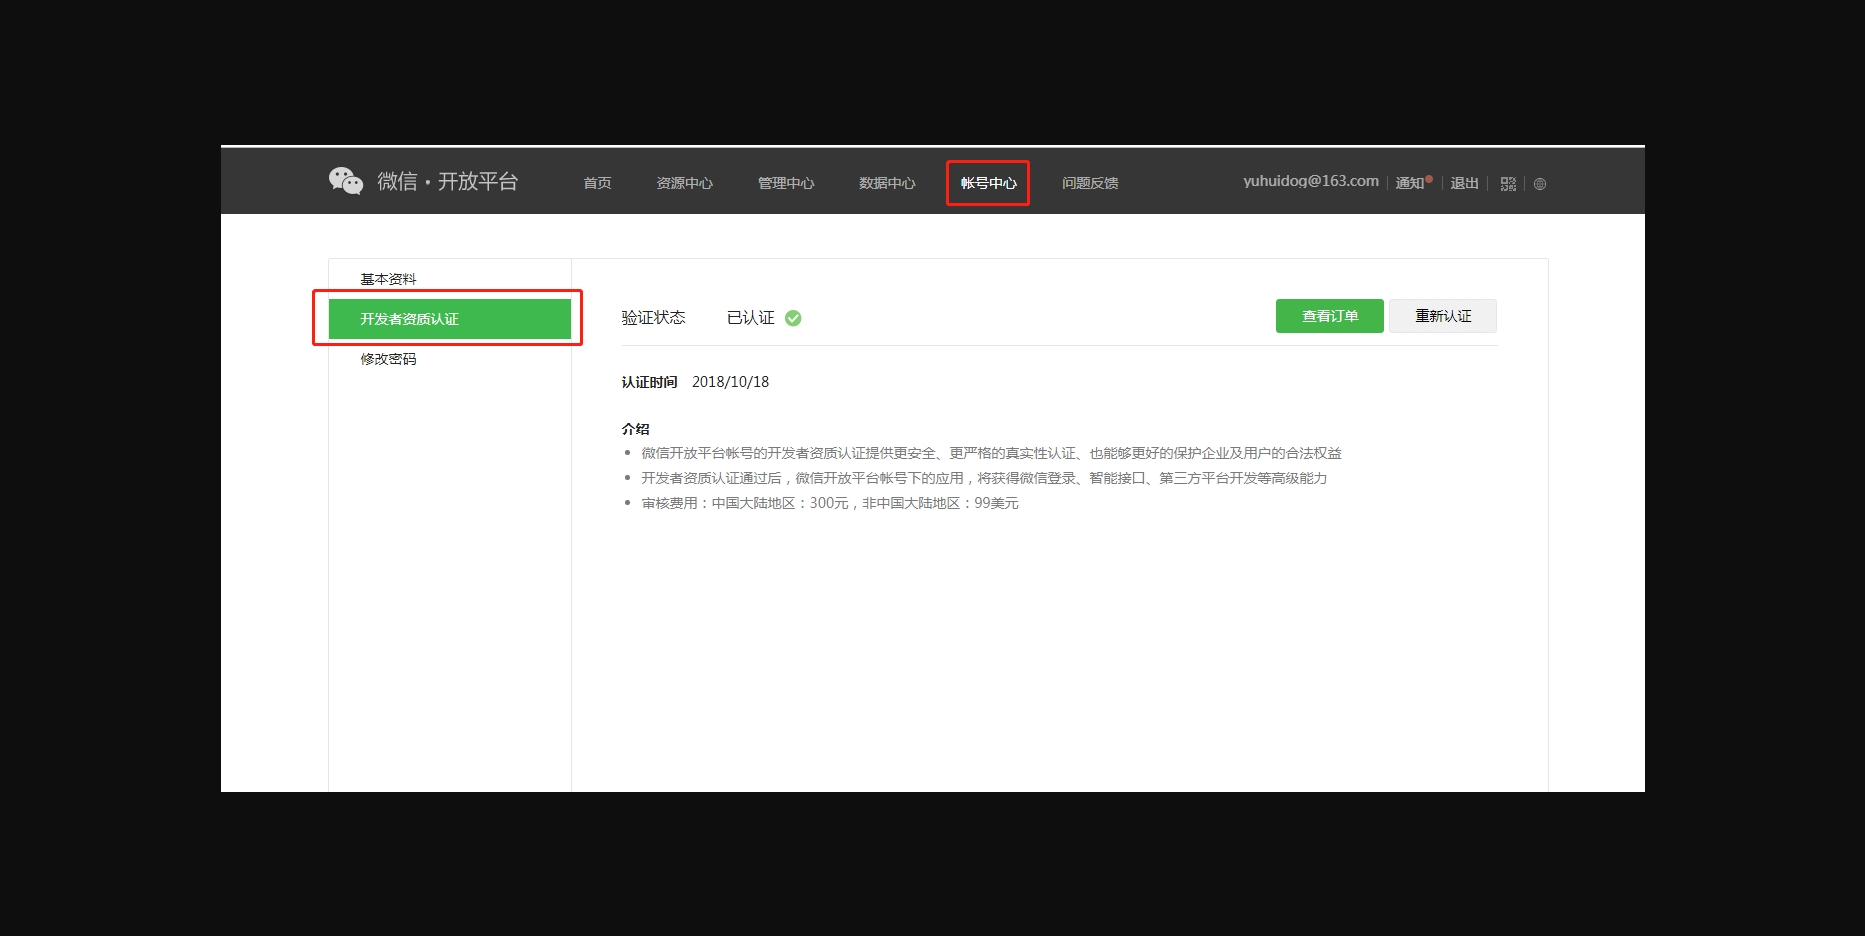Viewport: 1865px width, 936px height.
Task: Click the yuhuidog@163.com account email
Action: pos(1310,181)
